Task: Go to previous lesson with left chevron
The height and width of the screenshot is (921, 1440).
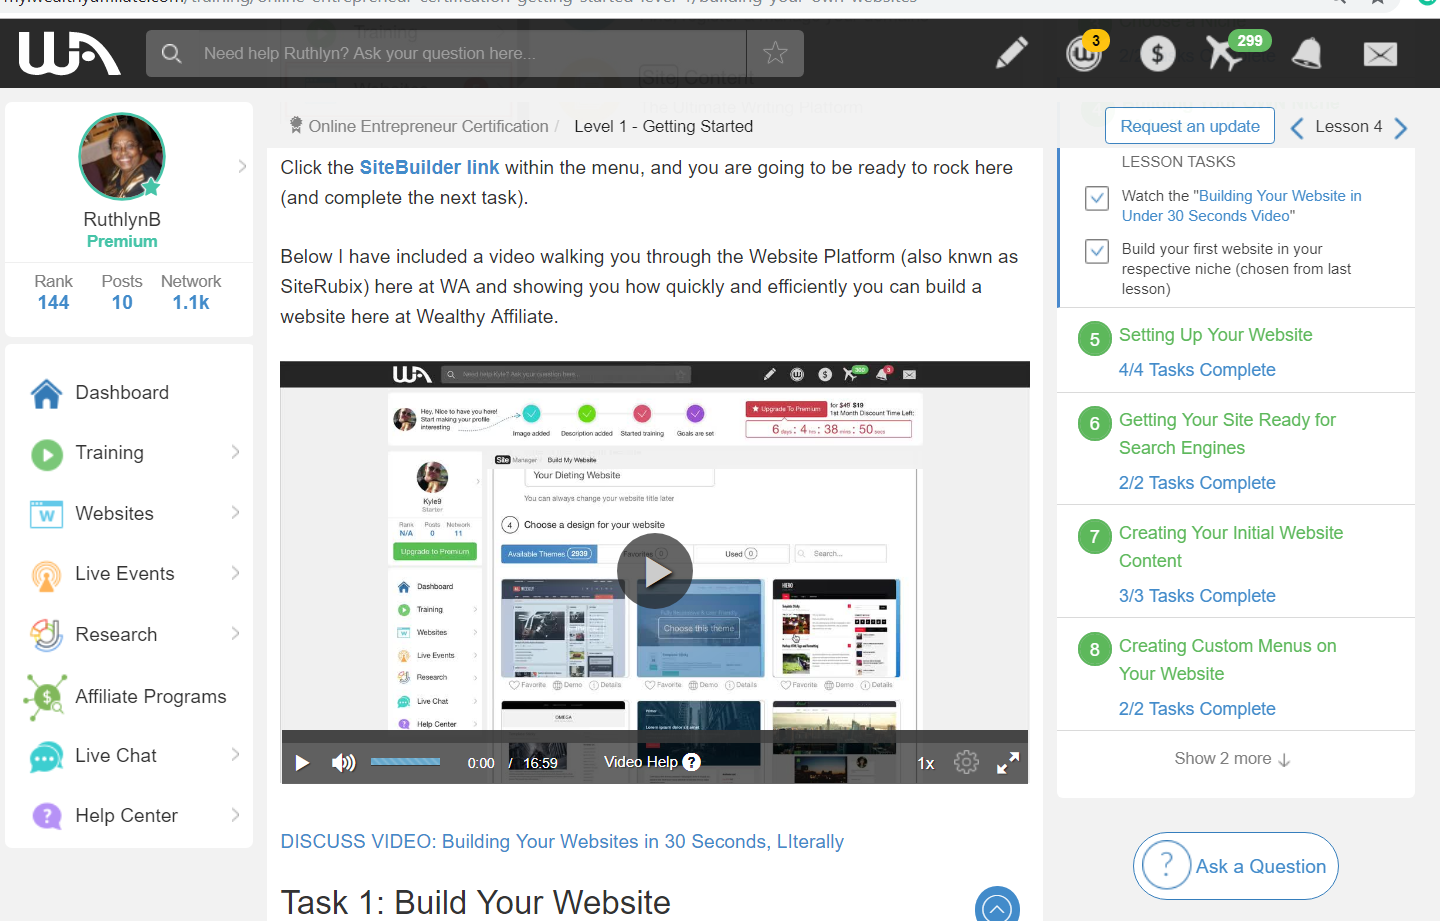Action: tap(1297, 128)
